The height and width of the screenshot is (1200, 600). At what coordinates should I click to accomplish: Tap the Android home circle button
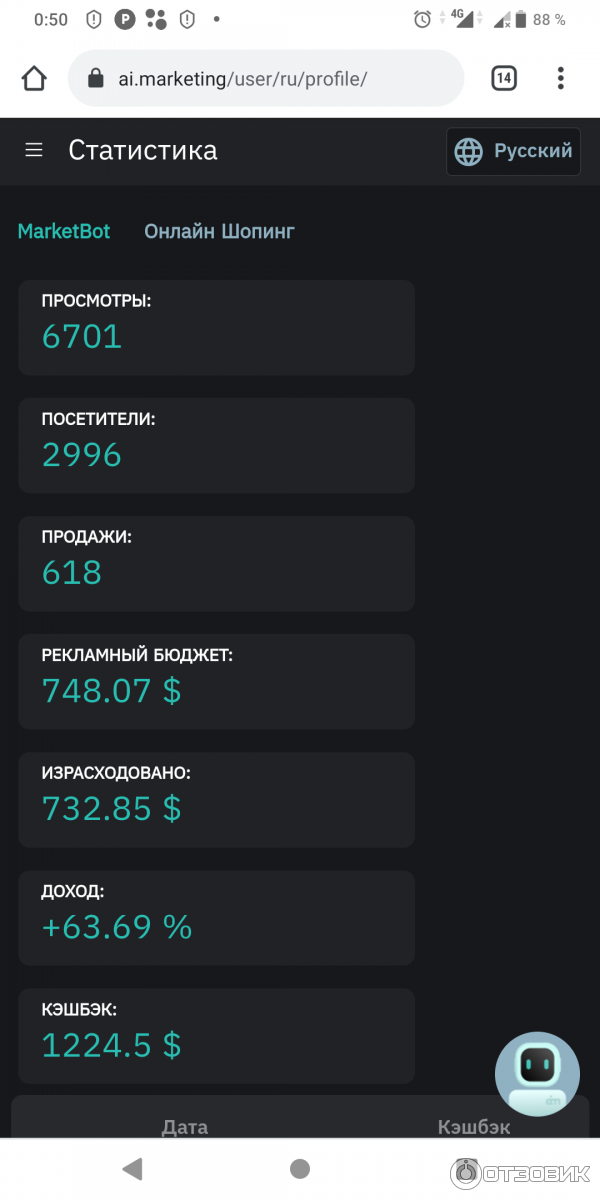pyautogui.click(x=300, y=1168)
